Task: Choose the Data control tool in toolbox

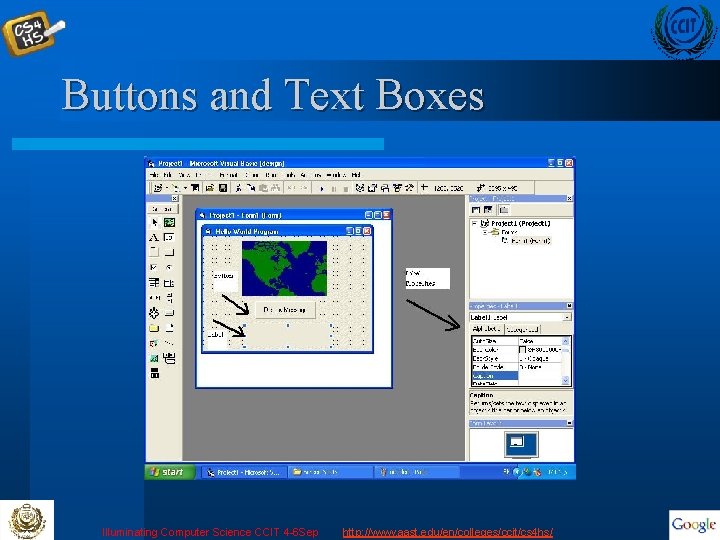Action: coord(169,358)
